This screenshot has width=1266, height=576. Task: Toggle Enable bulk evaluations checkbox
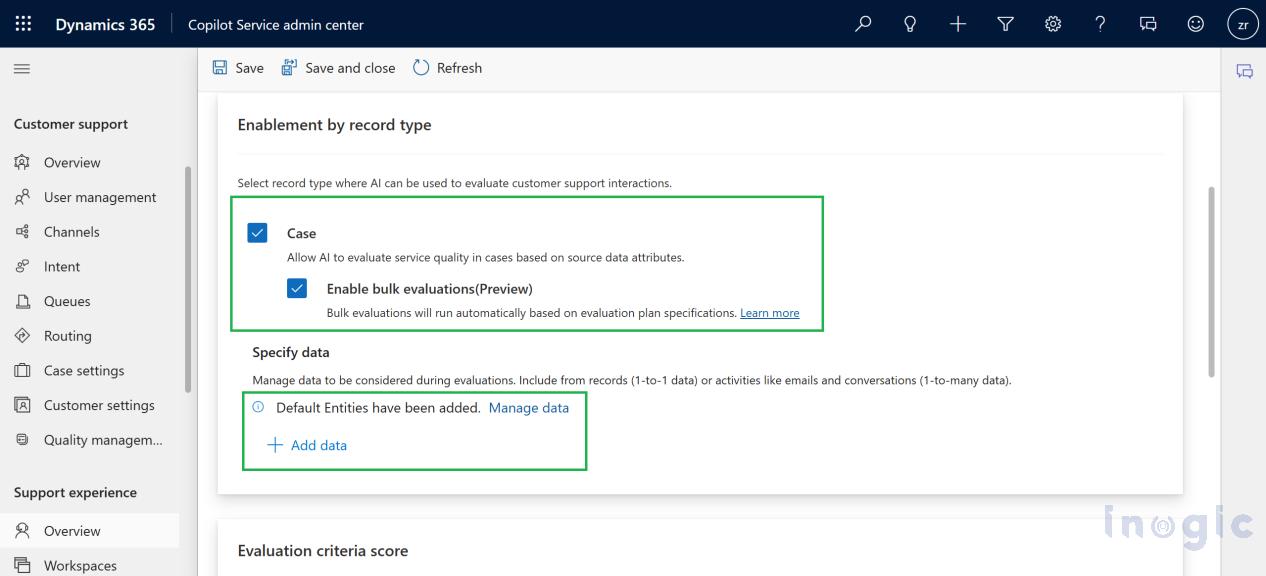pyautogui.click(x=297, y=289)
